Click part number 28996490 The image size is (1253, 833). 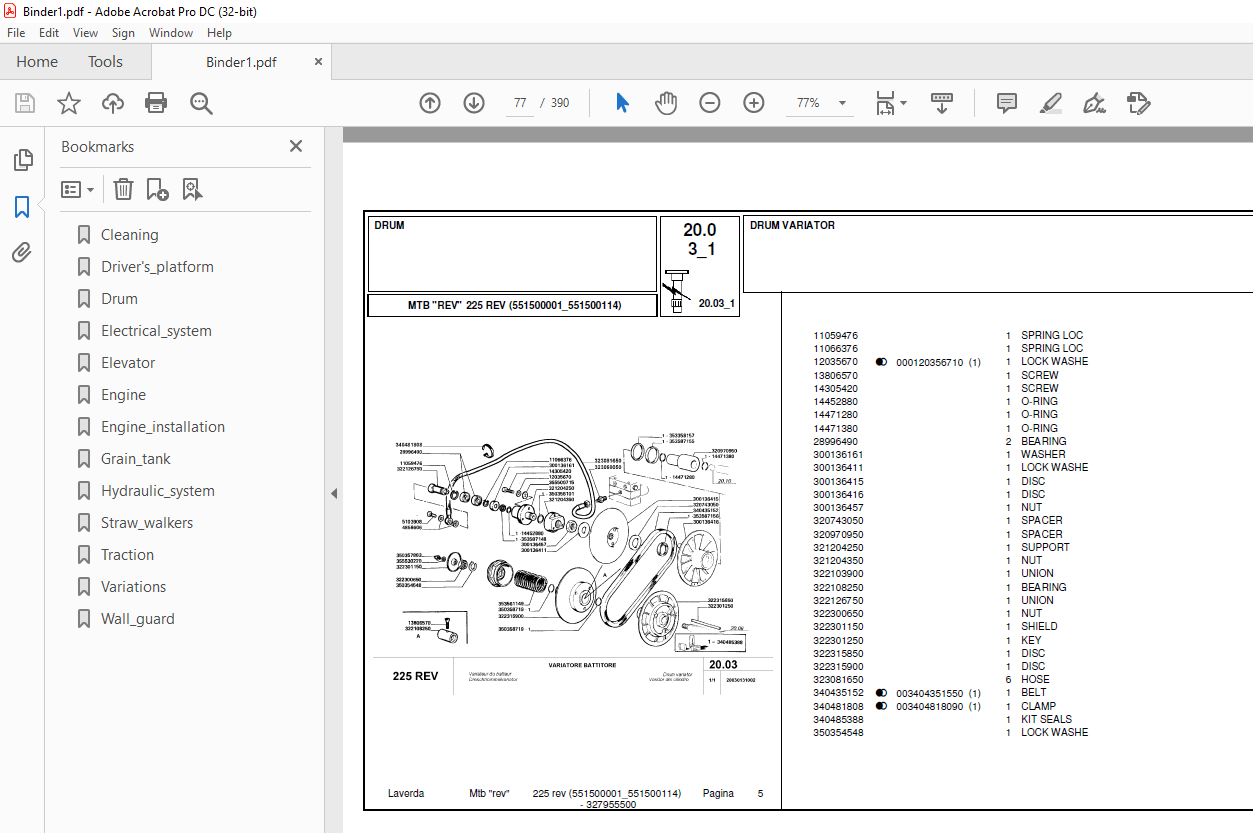[x=835, y=441]
